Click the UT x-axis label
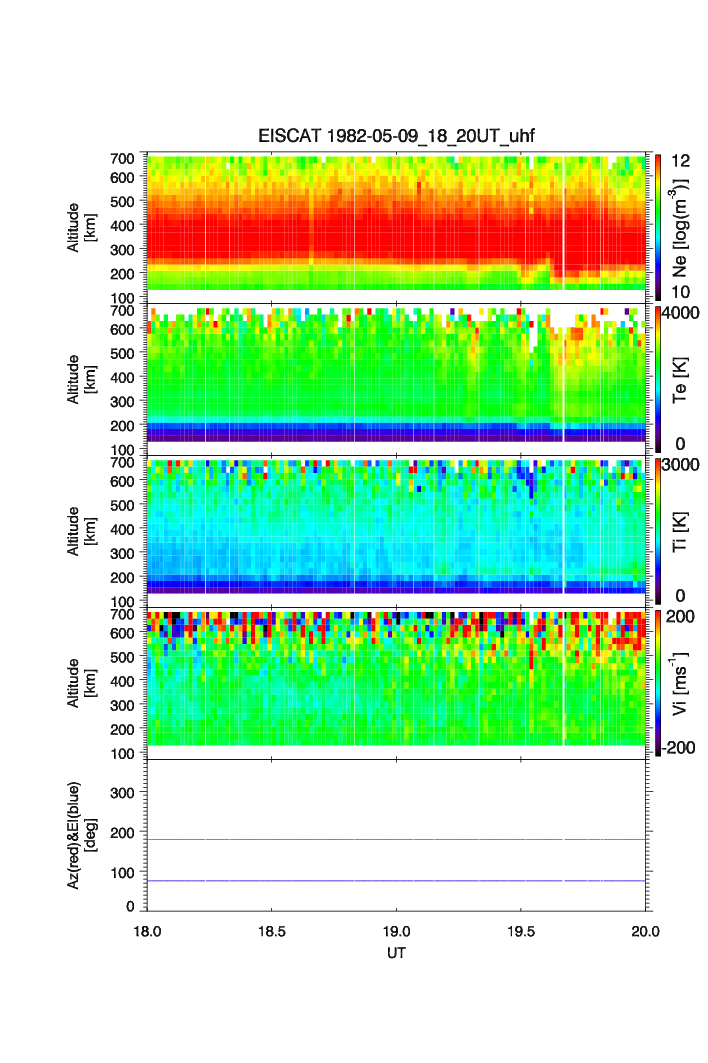Screen dimensions: 708x1063 396,953
